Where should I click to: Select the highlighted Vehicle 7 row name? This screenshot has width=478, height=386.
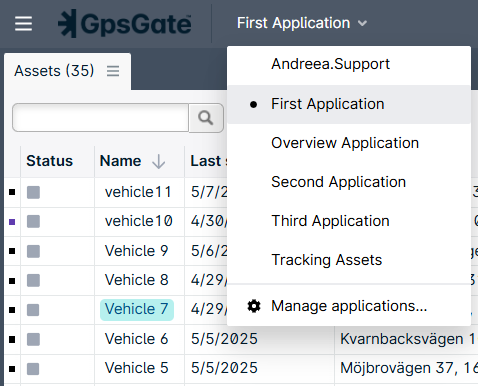(137, 309)
